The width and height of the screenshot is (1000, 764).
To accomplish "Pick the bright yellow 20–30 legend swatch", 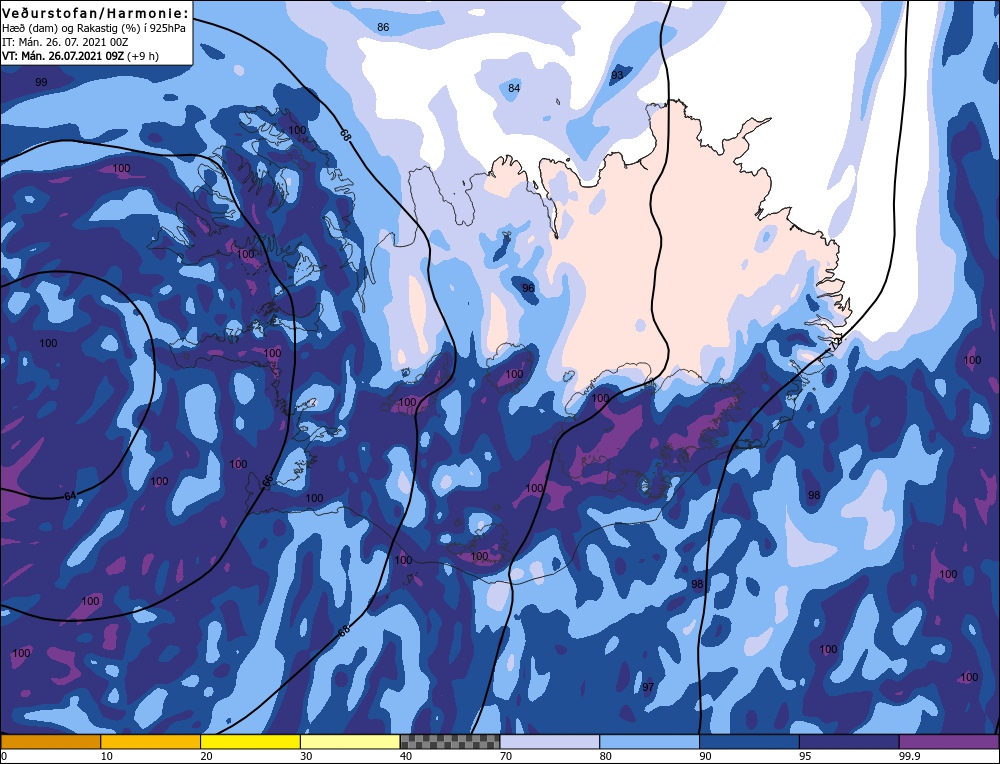I will pos(250,741).
